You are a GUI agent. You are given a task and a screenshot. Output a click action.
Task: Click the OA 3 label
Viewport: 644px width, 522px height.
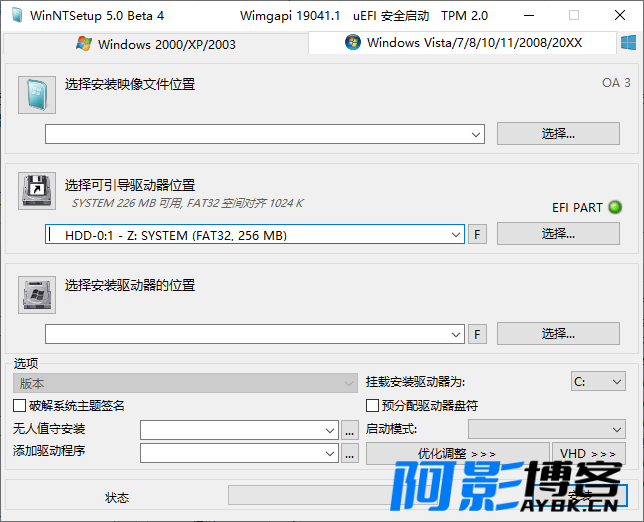coord(616,83)
